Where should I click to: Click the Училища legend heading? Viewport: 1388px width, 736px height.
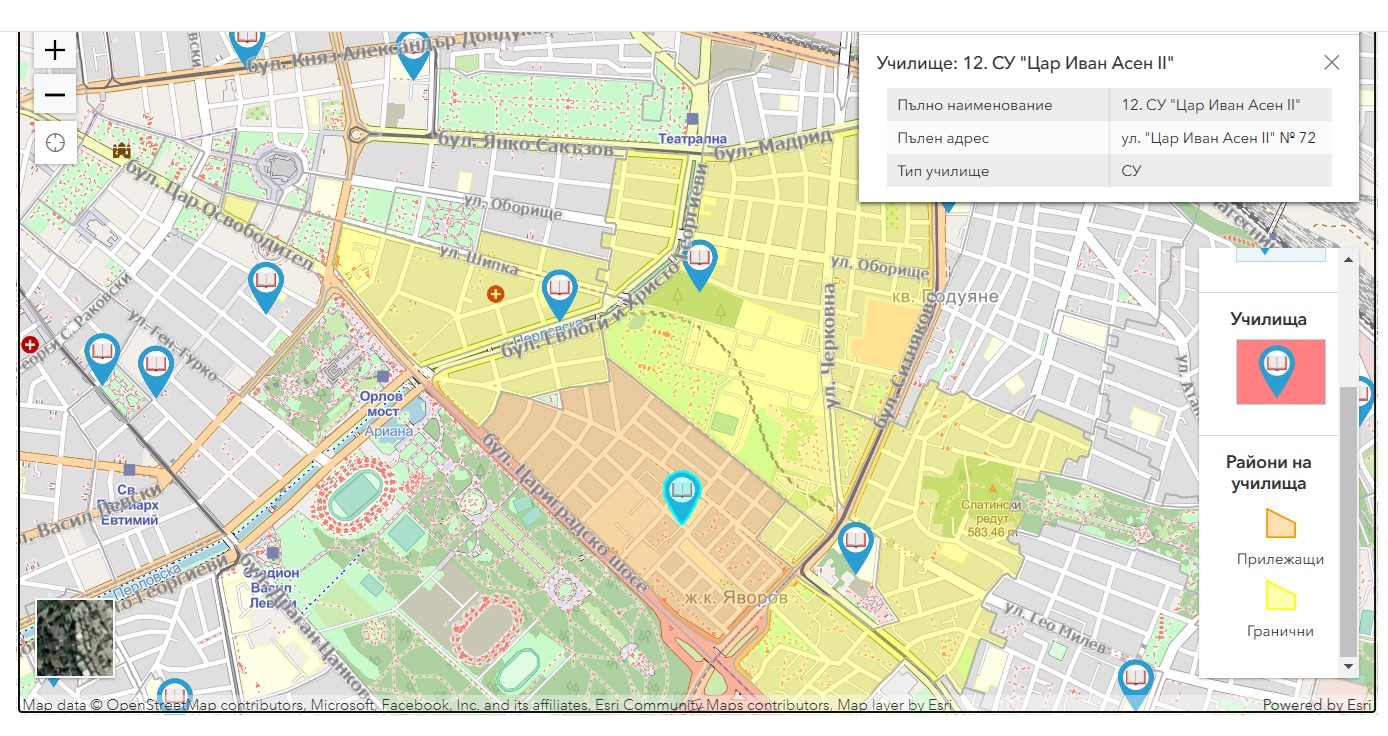coord(1268,319)
